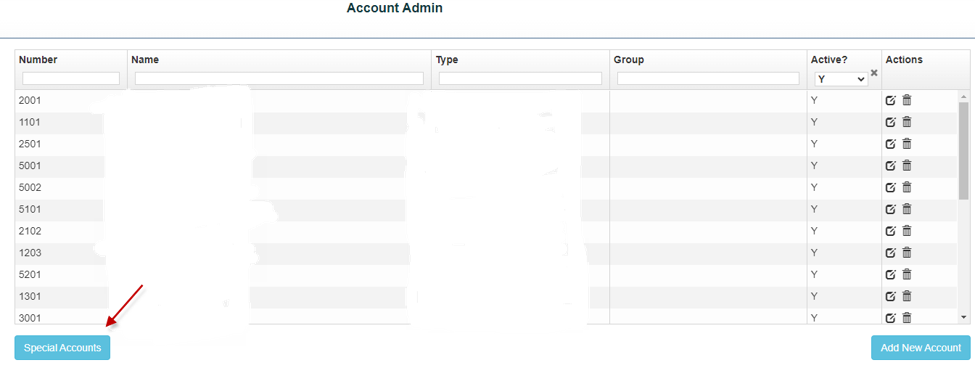Image resolution: width=975 pixels, height=368 pixels.
Task: Select the row number 5201
Action: click(29, 274)
